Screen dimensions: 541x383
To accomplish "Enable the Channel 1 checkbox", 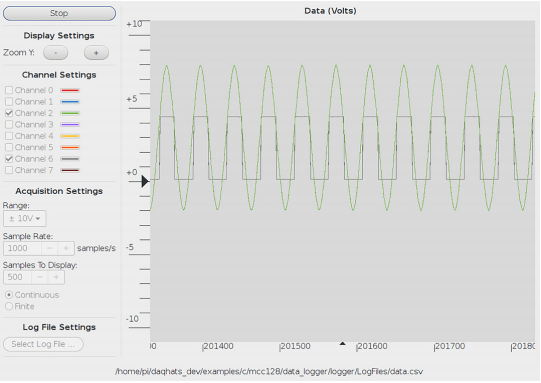I will point(9,102).
